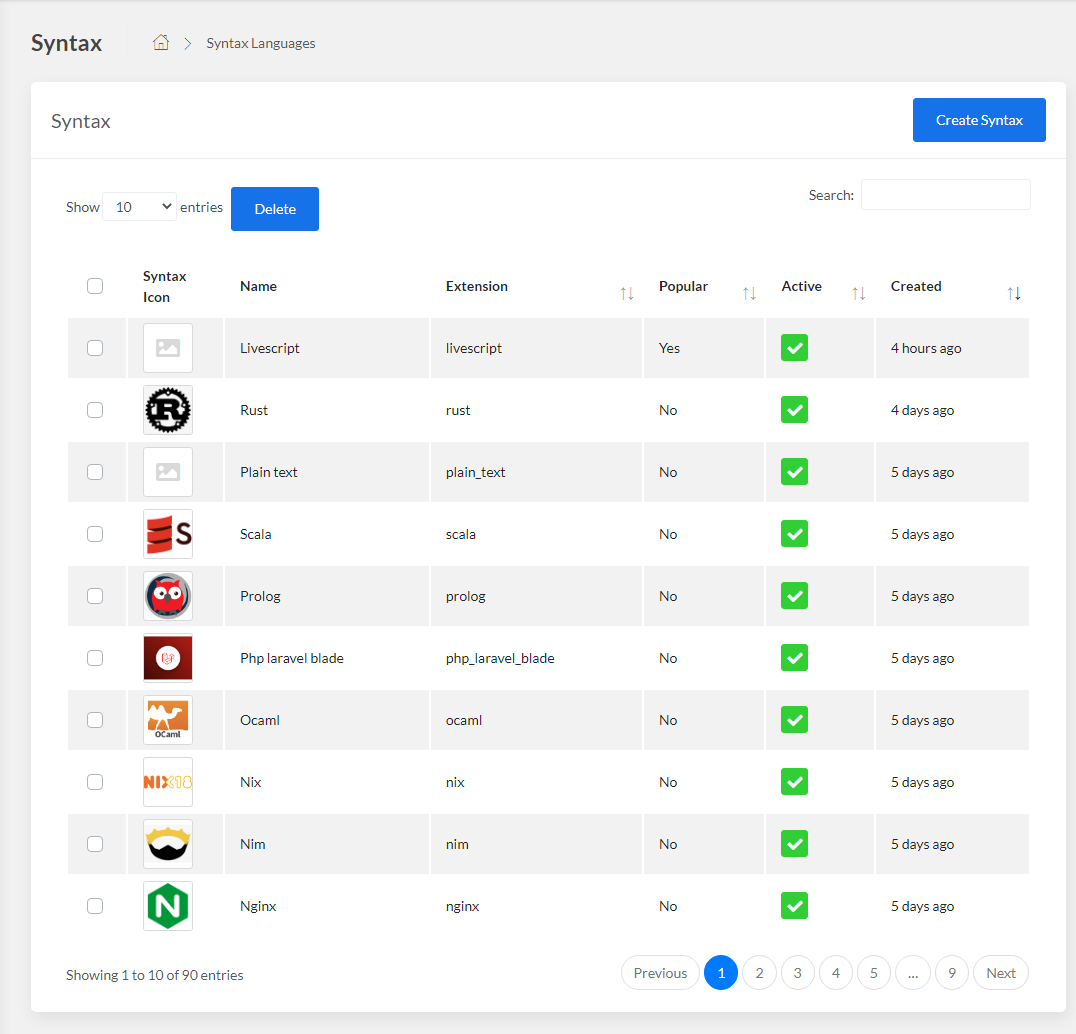Select the Prolog row checkbox

[x=95, y=596]
